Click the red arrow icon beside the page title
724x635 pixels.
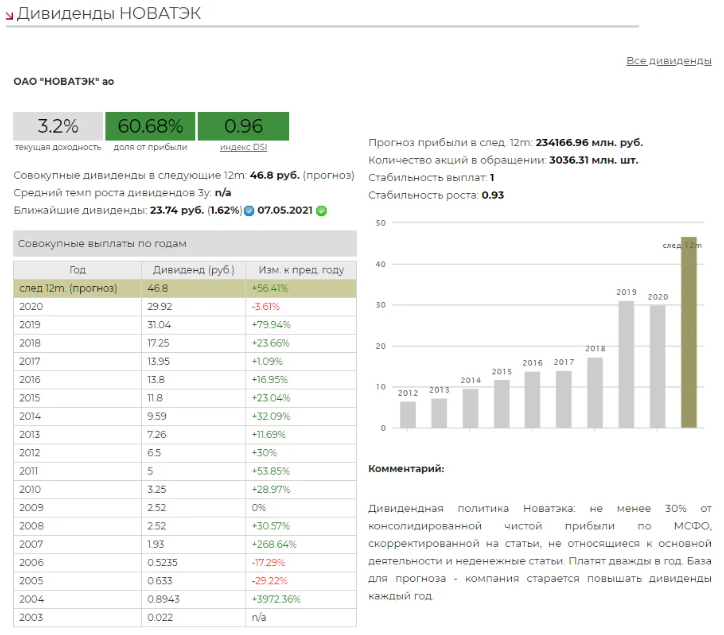coord(10,15)
